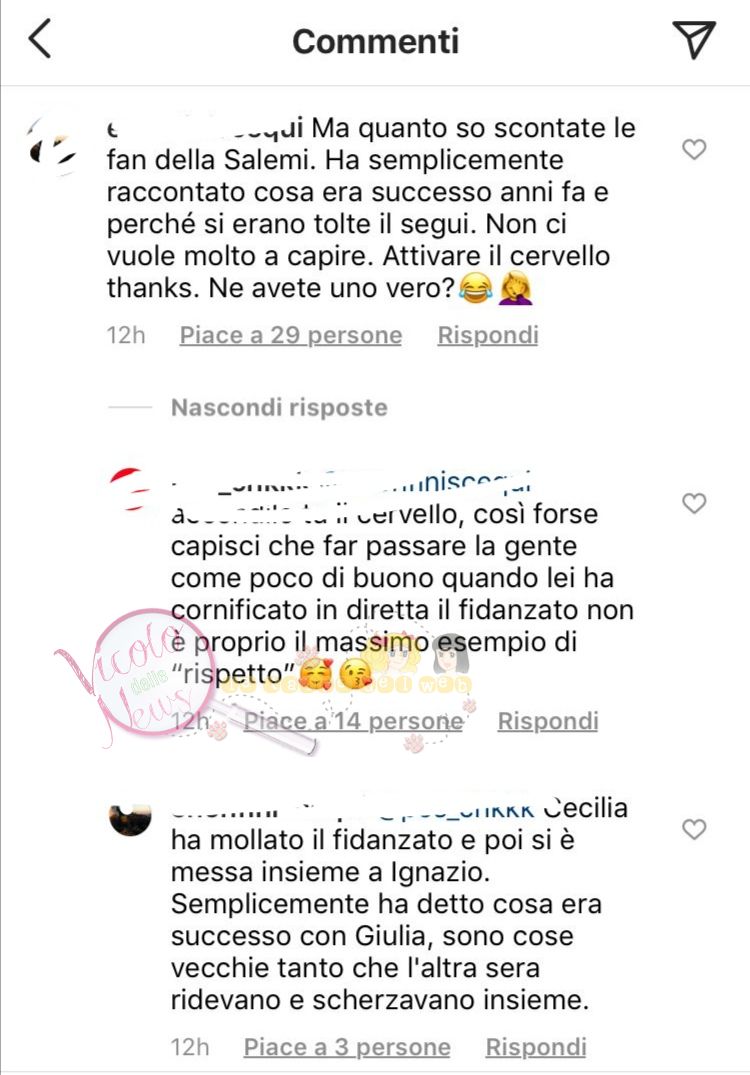Collapse replies with Nascondi risposte
Image resolution: width=750 pixels, height=1075 pixels.
pyautogui.click(x=279, y=407)
